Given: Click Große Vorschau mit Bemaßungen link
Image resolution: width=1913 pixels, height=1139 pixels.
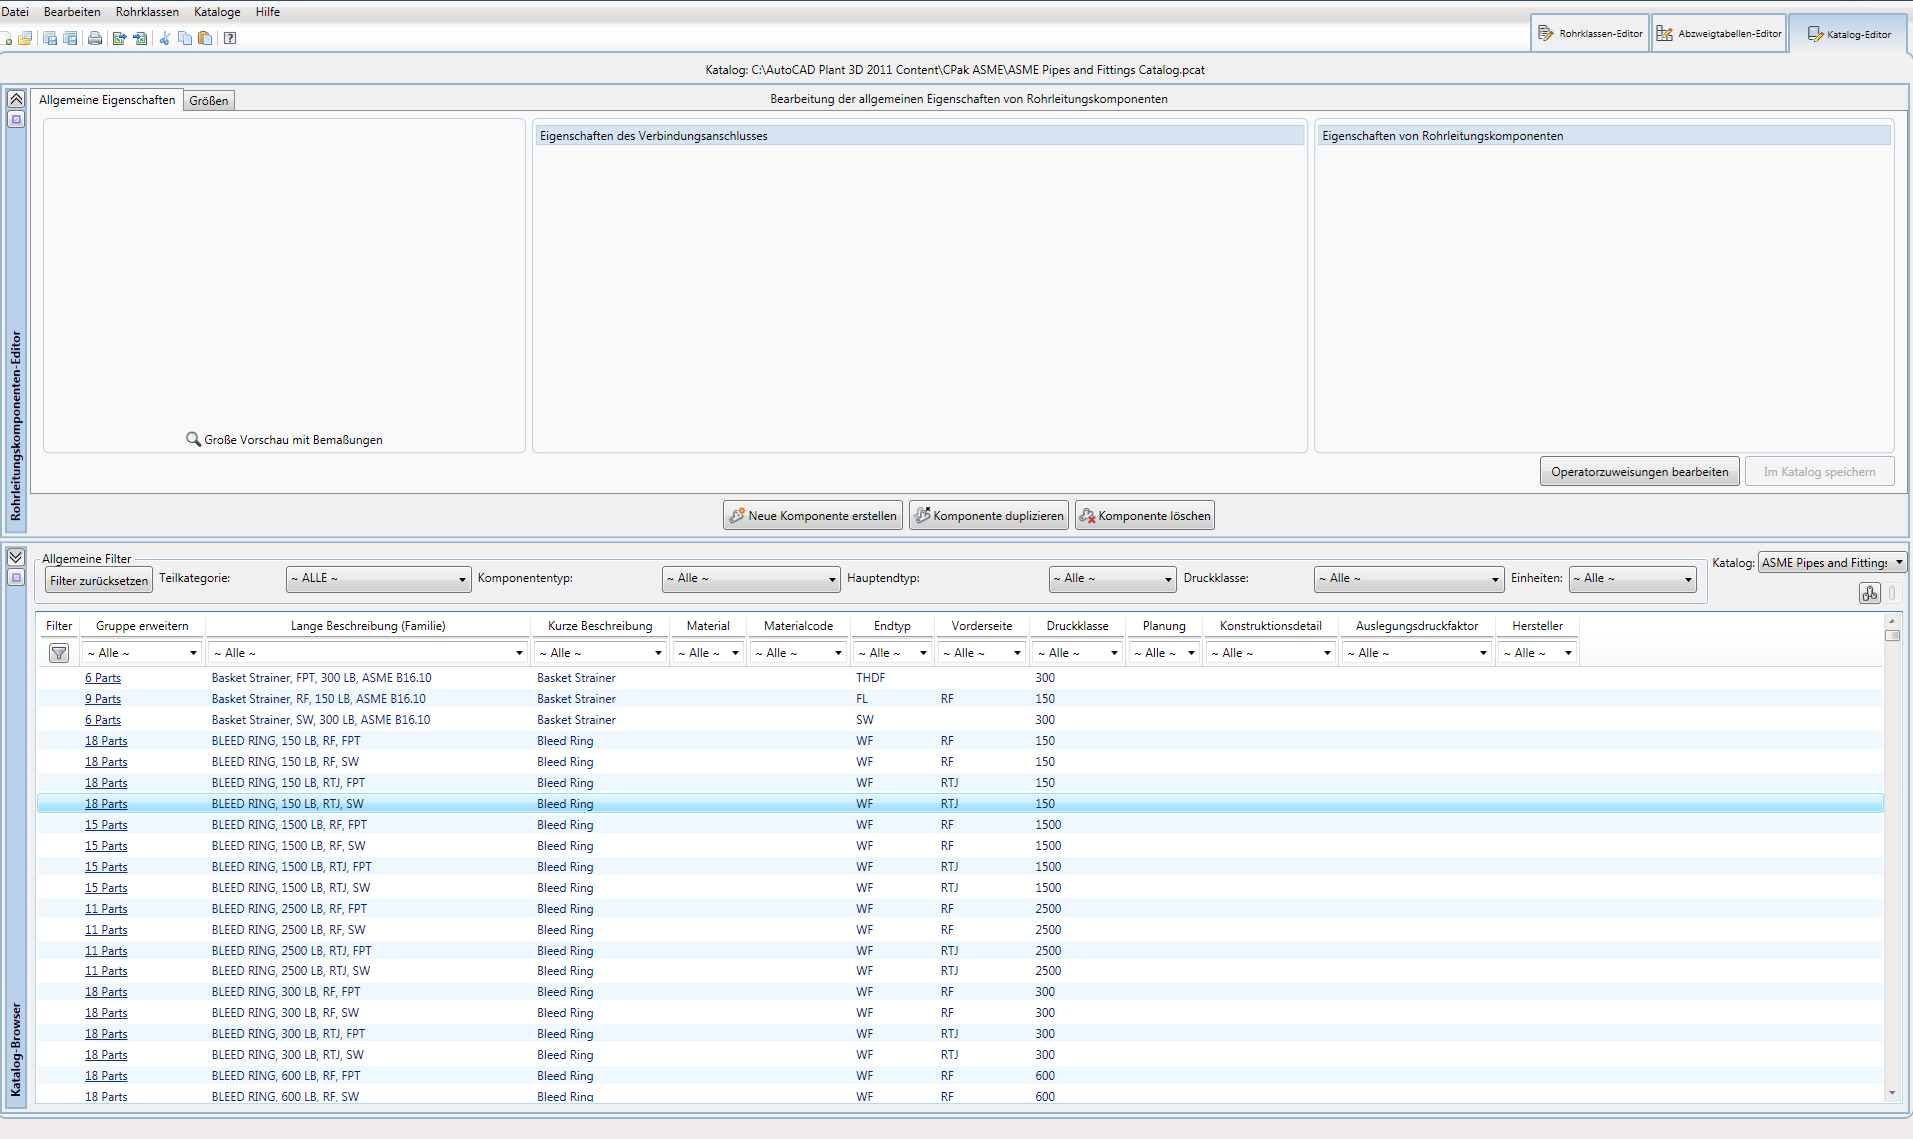Looking at the screenshot, I should 293,440.
